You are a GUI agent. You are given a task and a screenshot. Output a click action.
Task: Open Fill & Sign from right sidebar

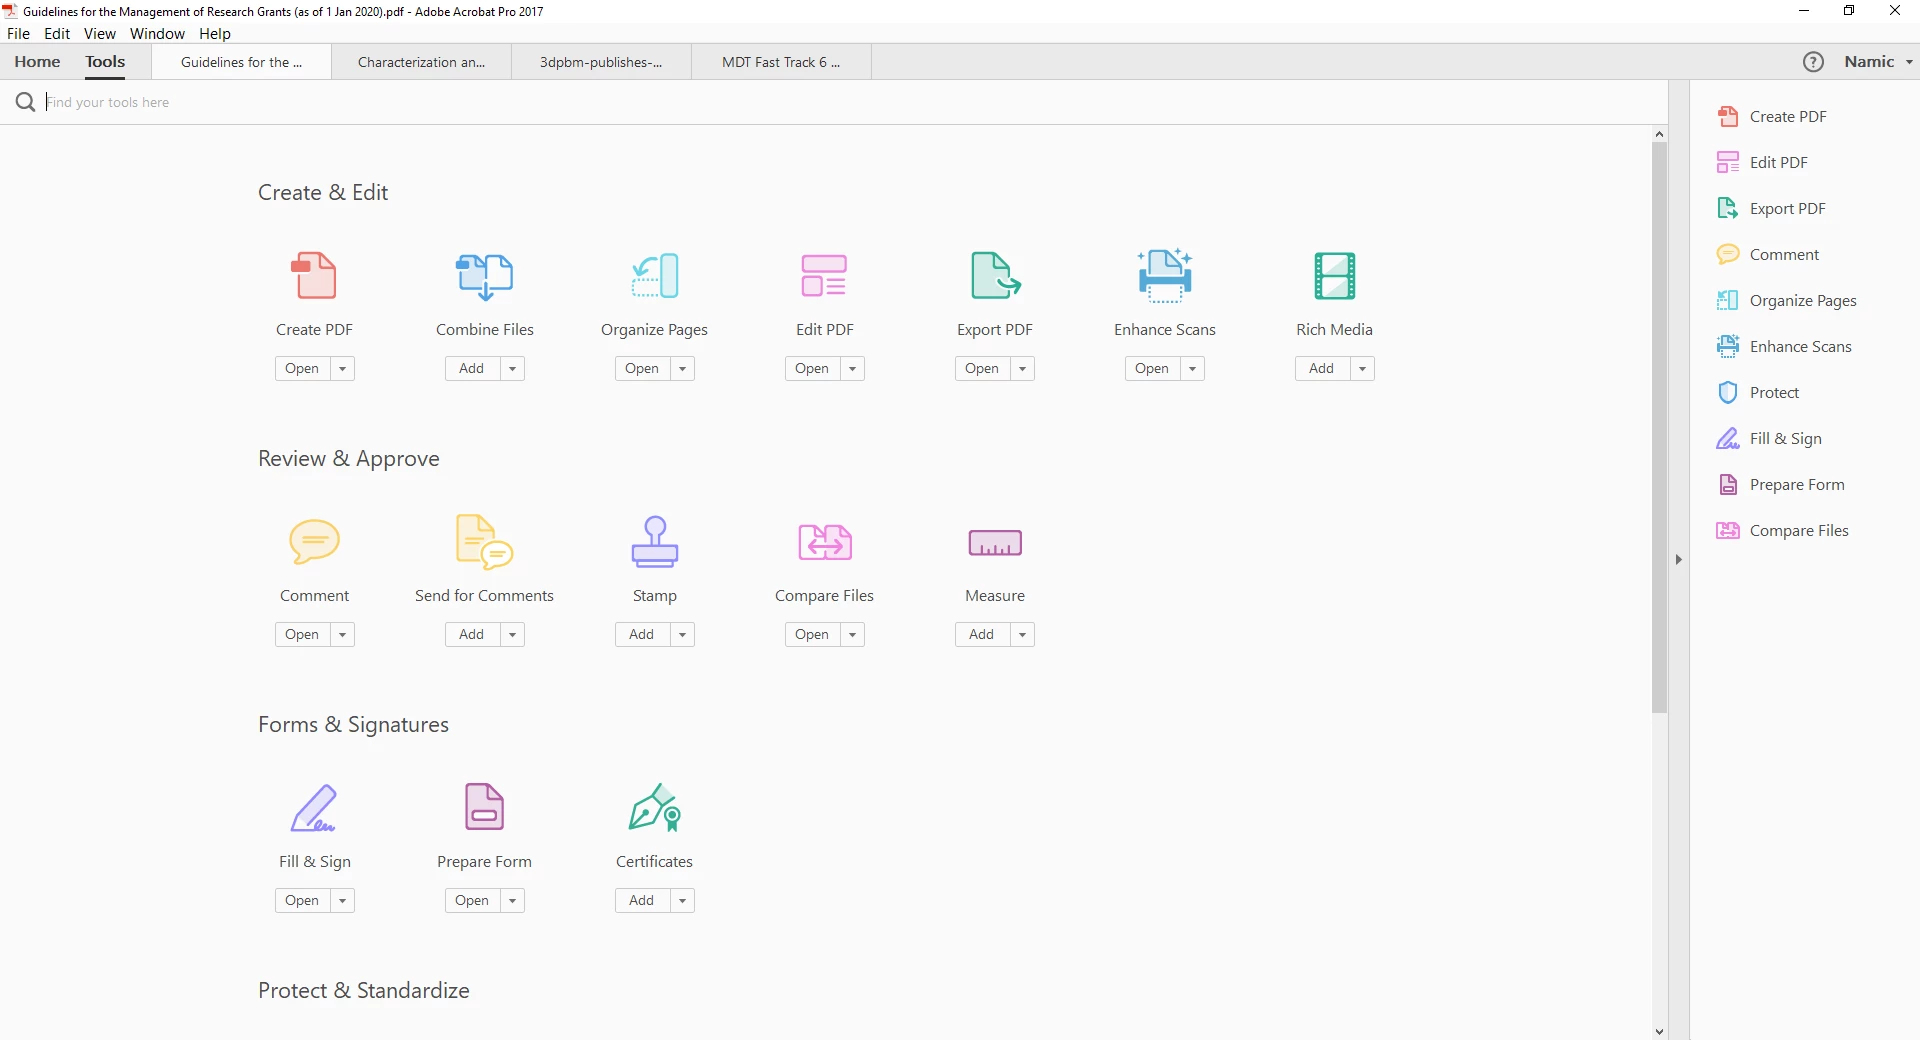point(1769,438)
